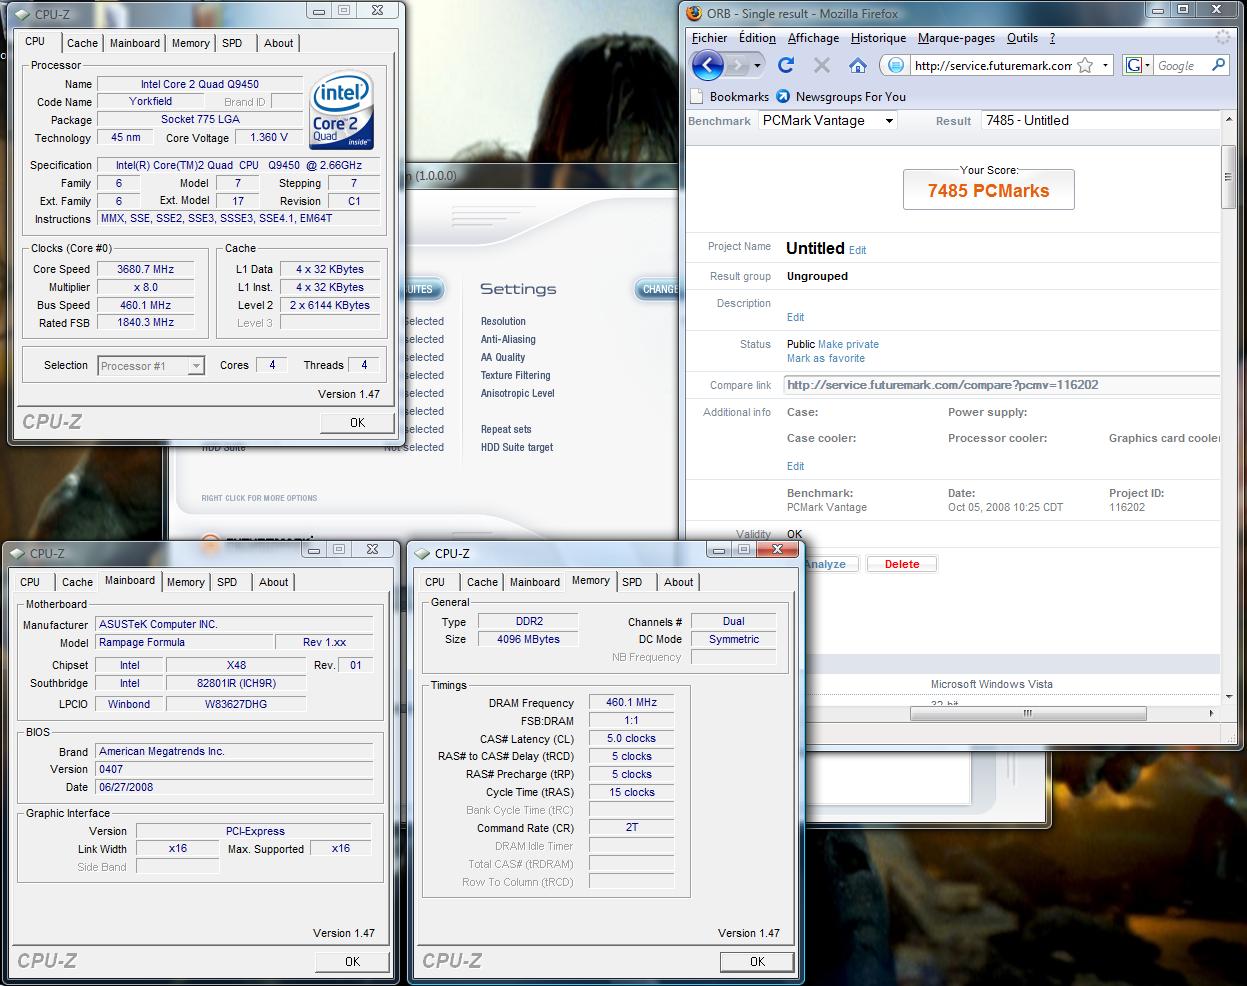Click CPU-Z icon in Mainboard window title
1247x986 pixels.
point(17,553)
